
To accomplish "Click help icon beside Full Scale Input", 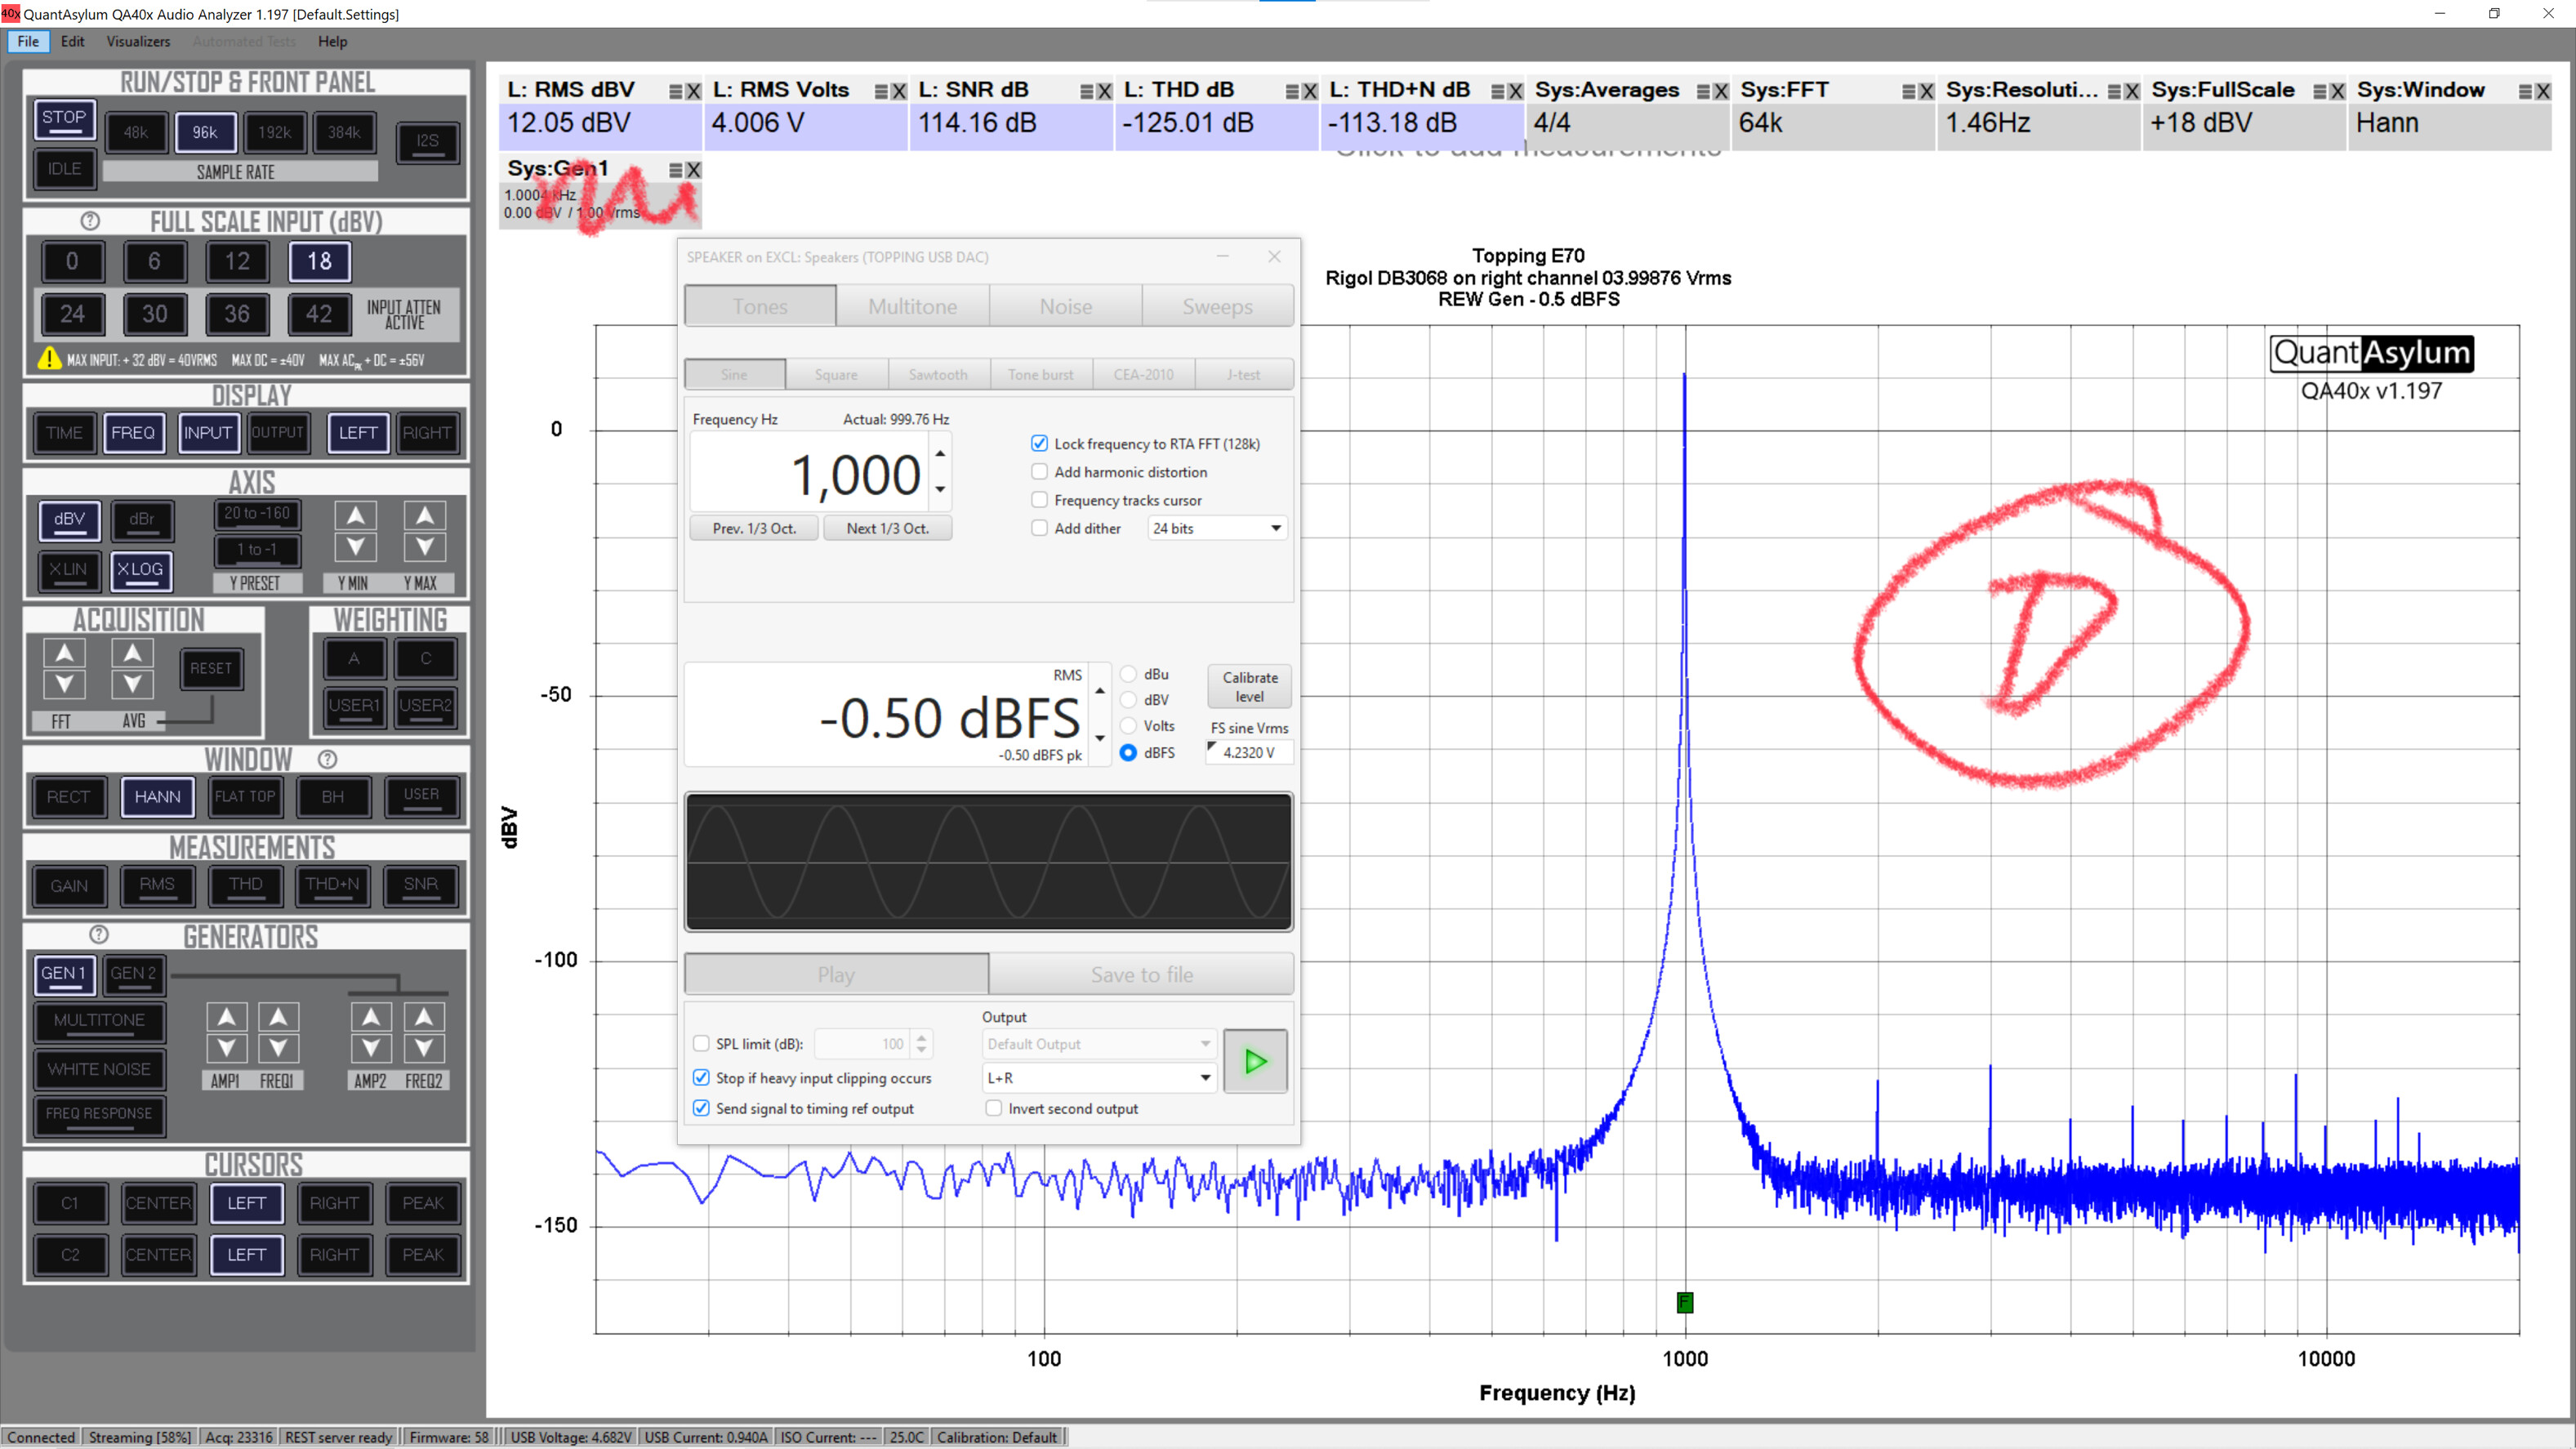I will point(90,221).
